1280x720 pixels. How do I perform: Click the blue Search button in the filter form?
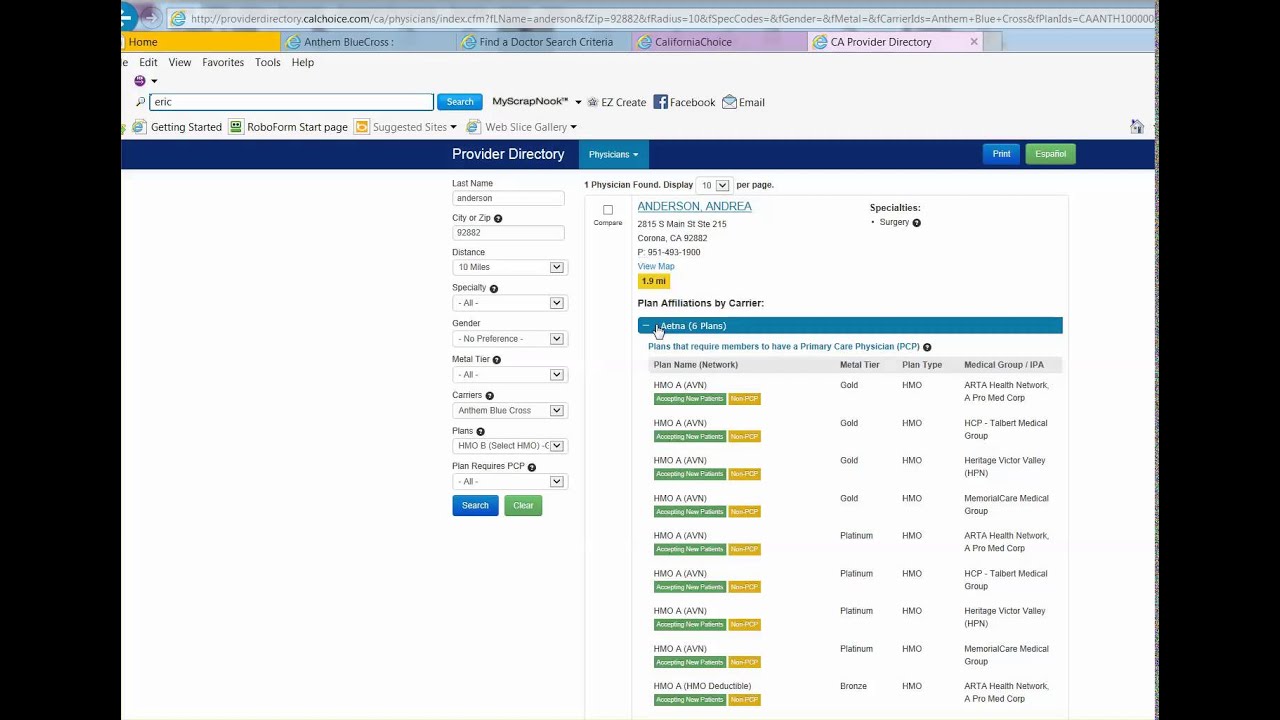[x=475, y=506]
